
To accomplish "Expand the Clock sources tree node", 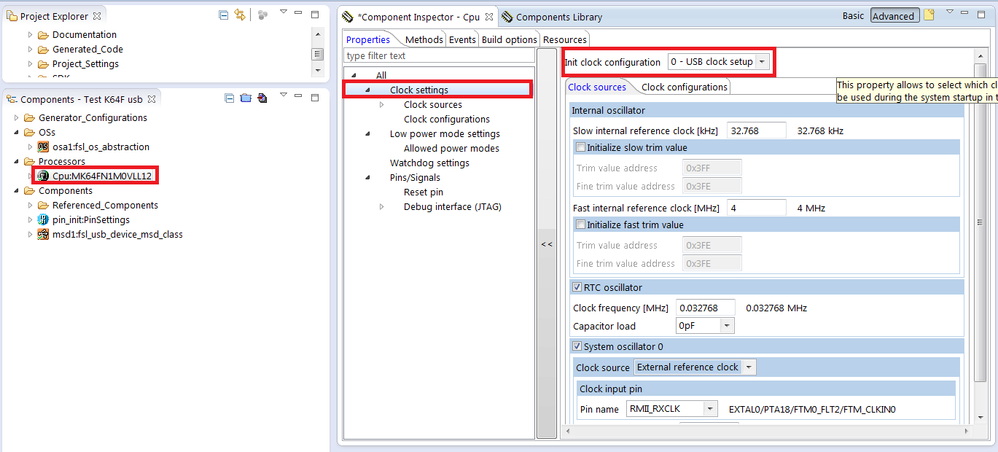I will point(382,104).
